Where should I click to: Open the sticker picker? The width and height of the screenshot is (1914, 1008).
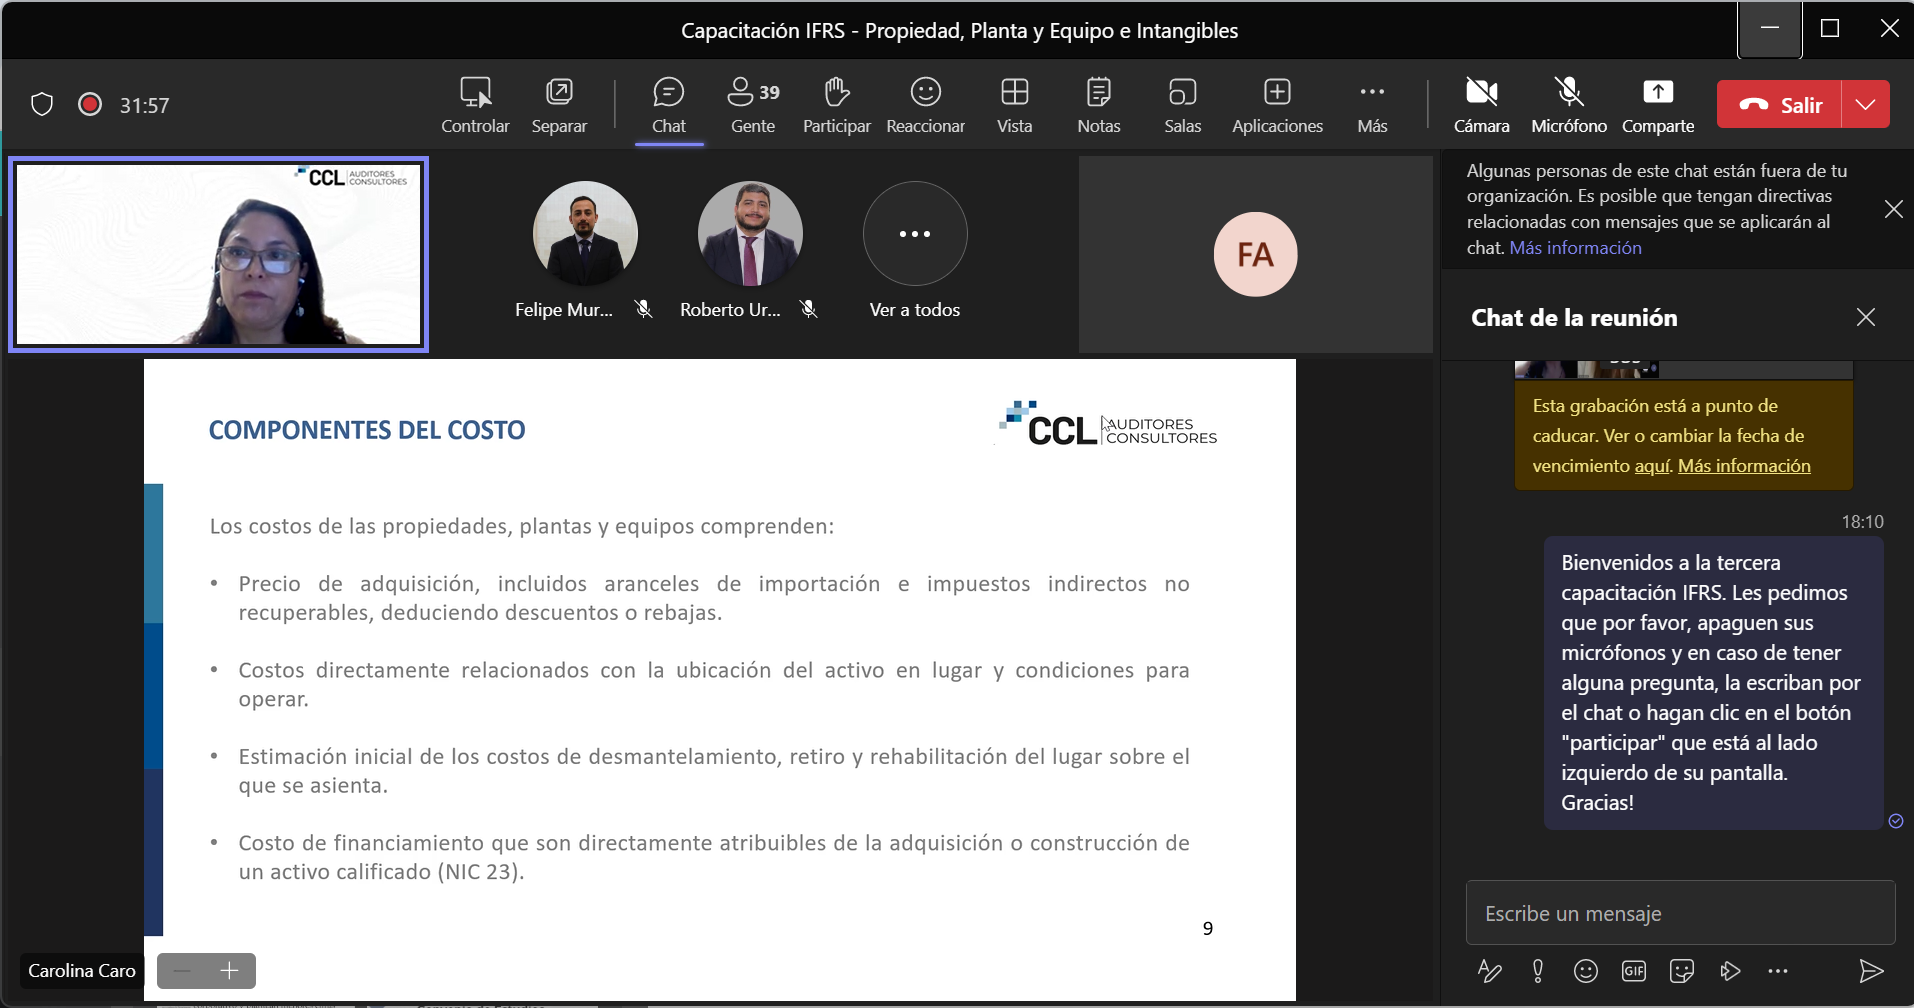(1682, 971)
